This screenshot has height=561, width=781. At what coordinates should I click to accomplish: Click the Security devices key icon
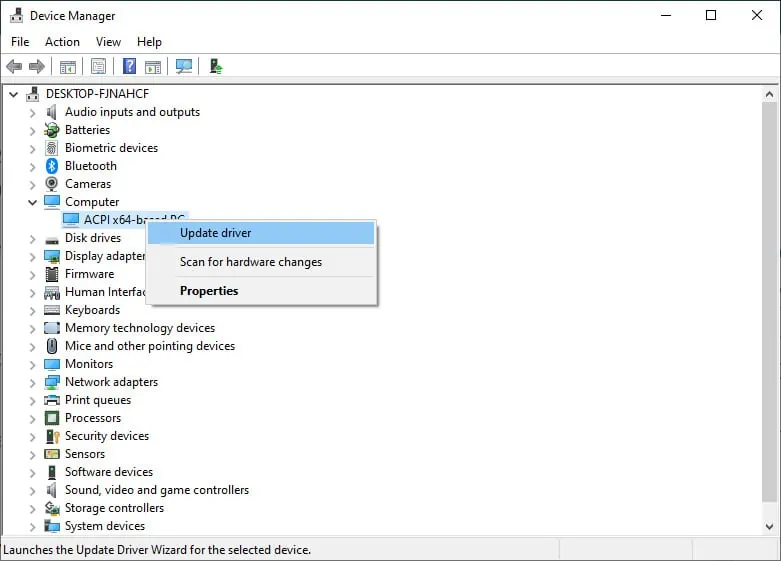52,436
